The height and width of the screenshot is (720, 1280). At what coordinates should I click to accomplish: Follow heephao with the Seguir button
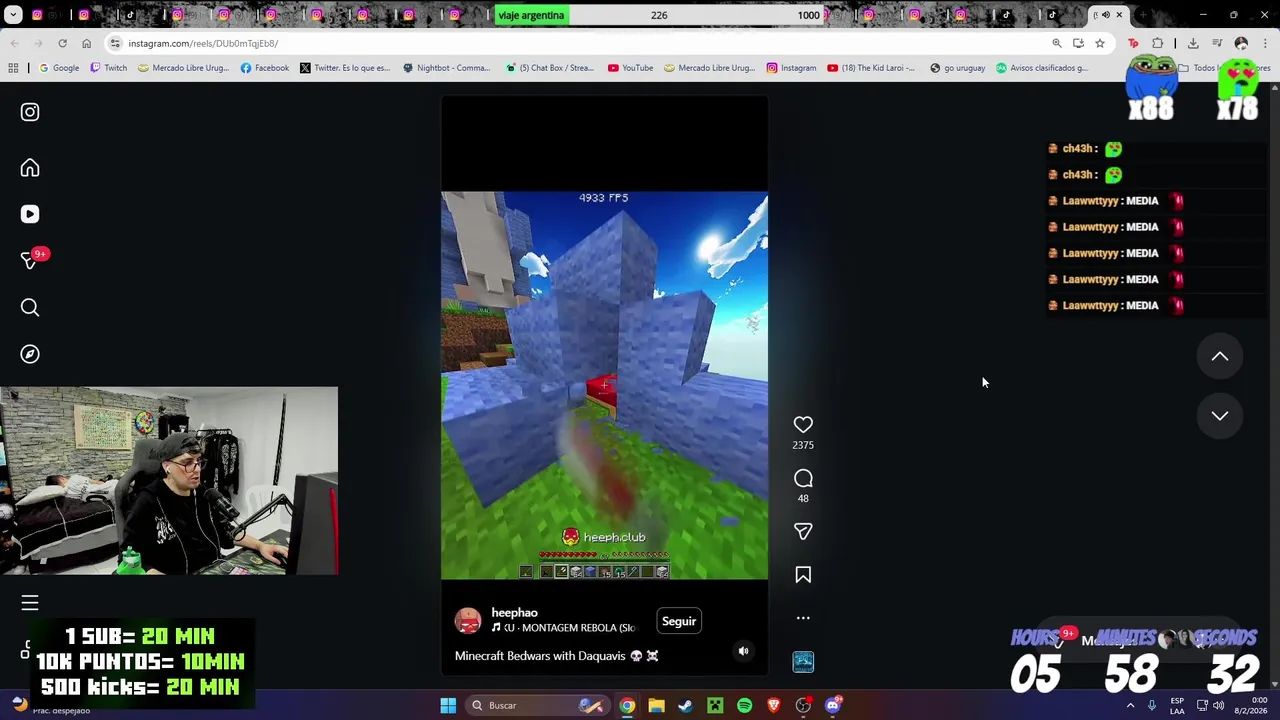(679, 621)
